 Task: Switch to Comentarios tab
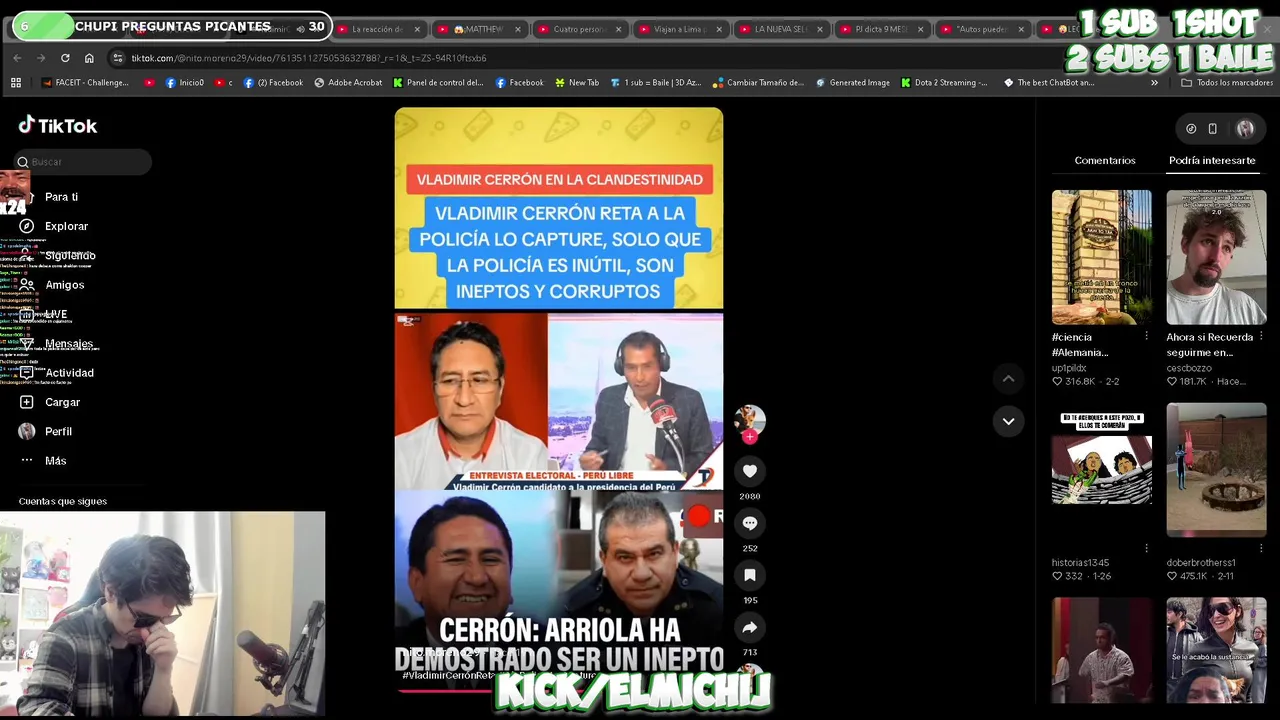(x=1105, y=160)
